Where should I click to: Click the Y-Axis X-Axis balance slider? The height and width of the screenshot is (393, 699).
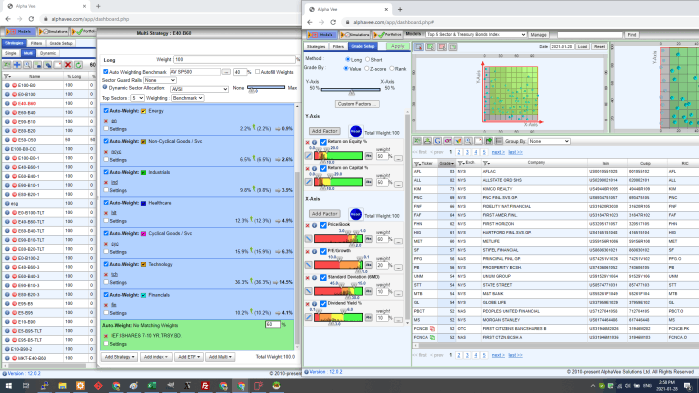(x=350, y=90)
